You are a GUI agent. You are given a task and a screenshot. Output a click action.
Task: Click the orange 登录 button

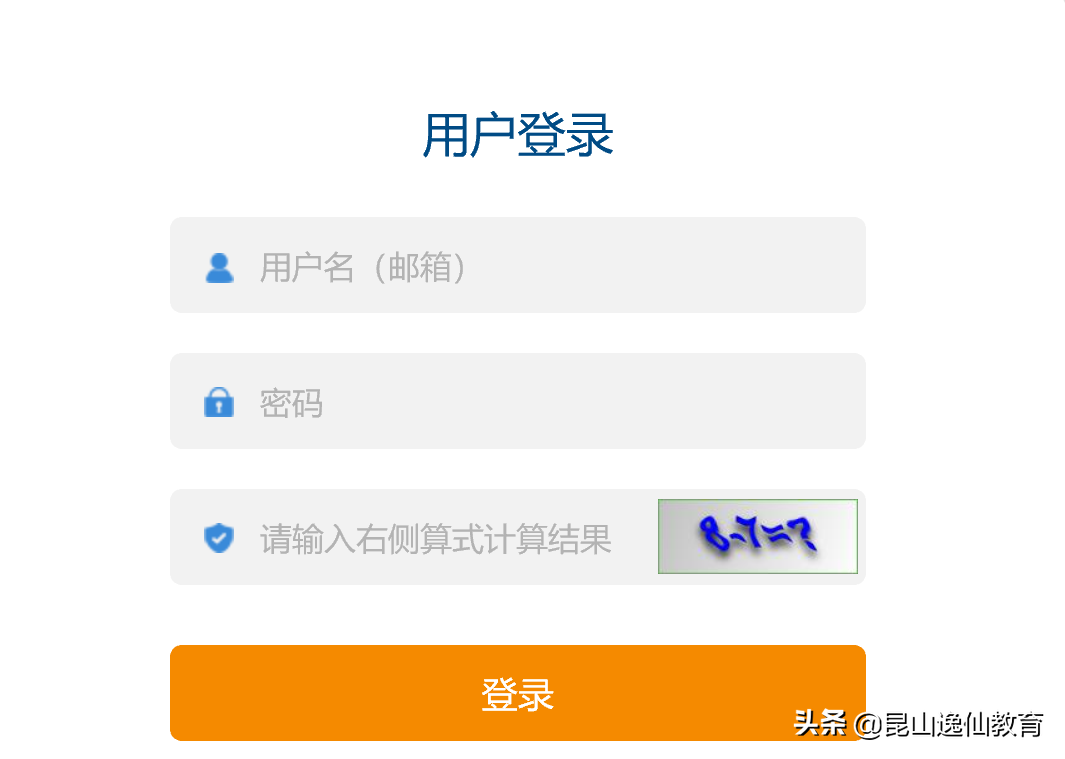pos(518,692)
